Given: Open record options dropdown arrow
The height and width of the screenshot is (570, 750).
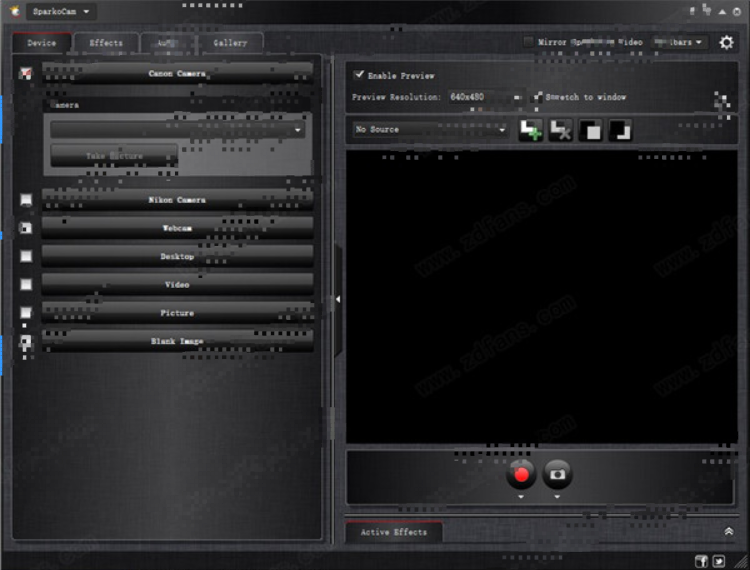Looking at the screenshot, I should coord(521,497).
